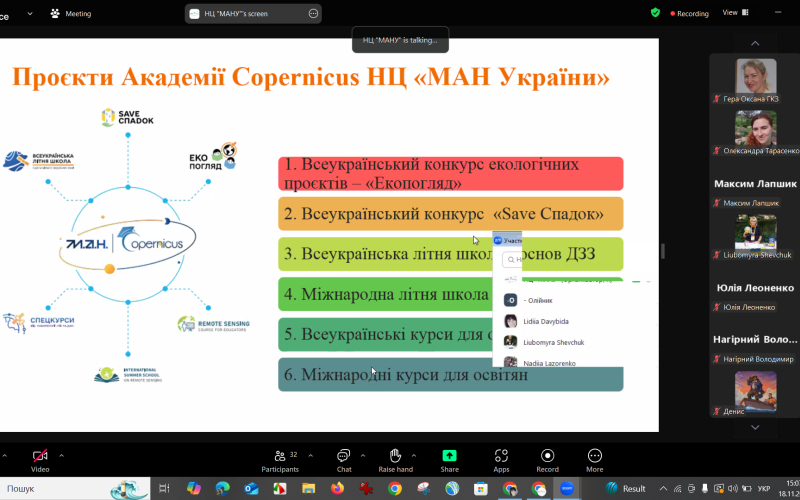Image resolution: width=800 pixels, height=500 pixels.
Task: Open the View layout menu
Action: coord(735,13)
